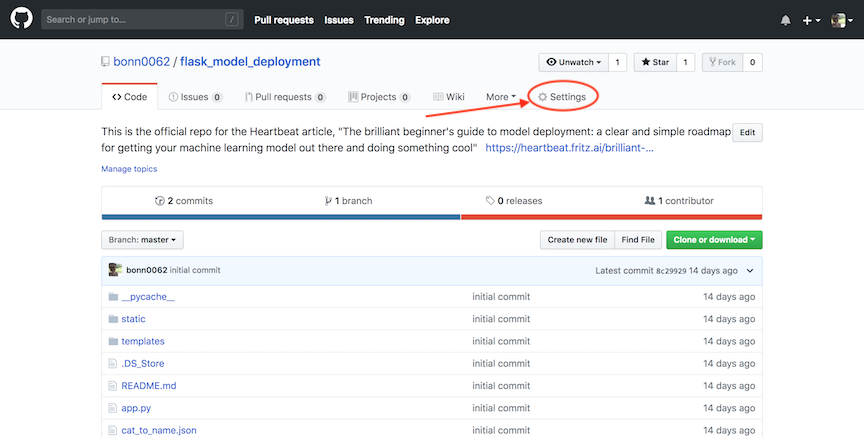The image size is (864, 437).
Task: Open the 2 commits history link
Action: click(184, 201)
